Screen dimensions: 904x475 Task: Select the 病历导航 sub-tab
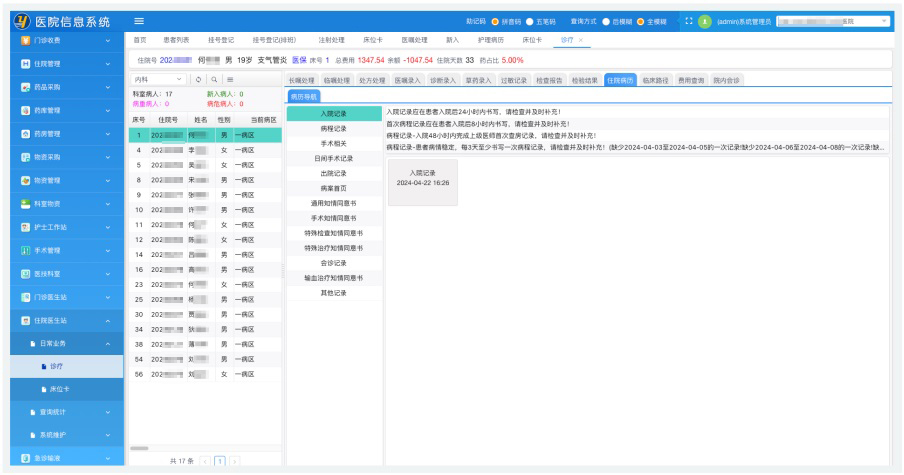[304, 96]
